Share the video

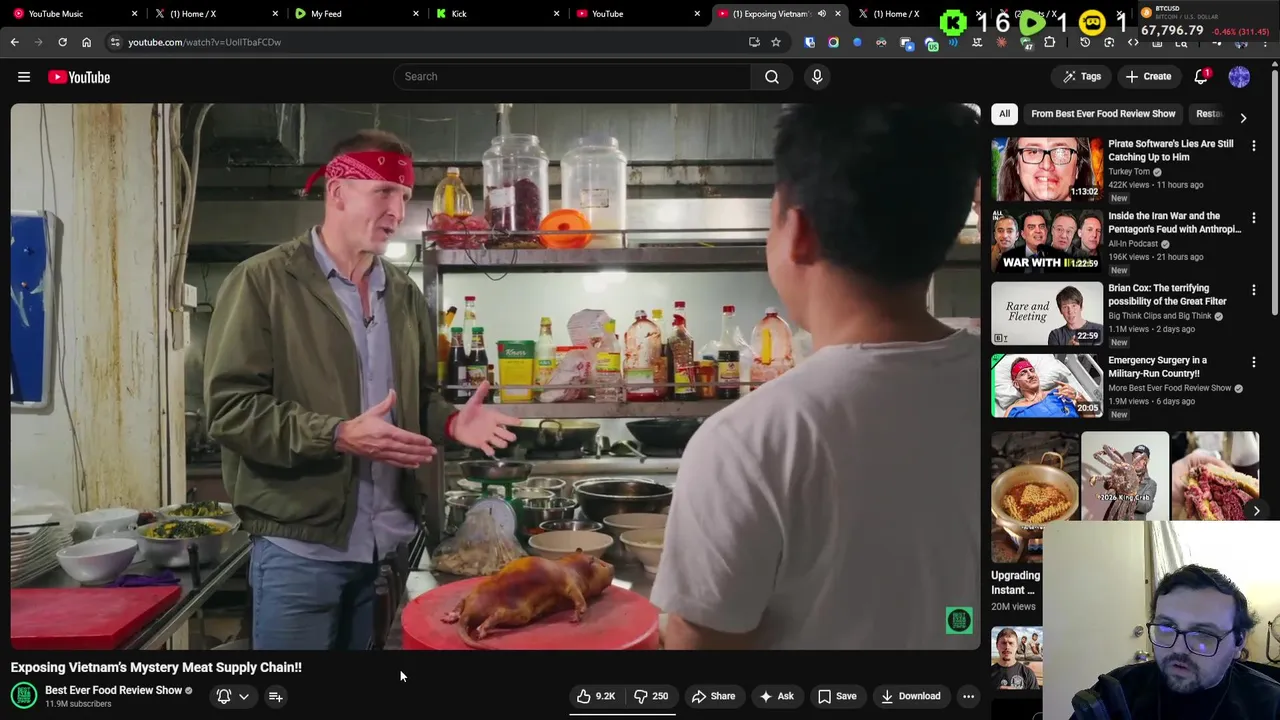714,696
